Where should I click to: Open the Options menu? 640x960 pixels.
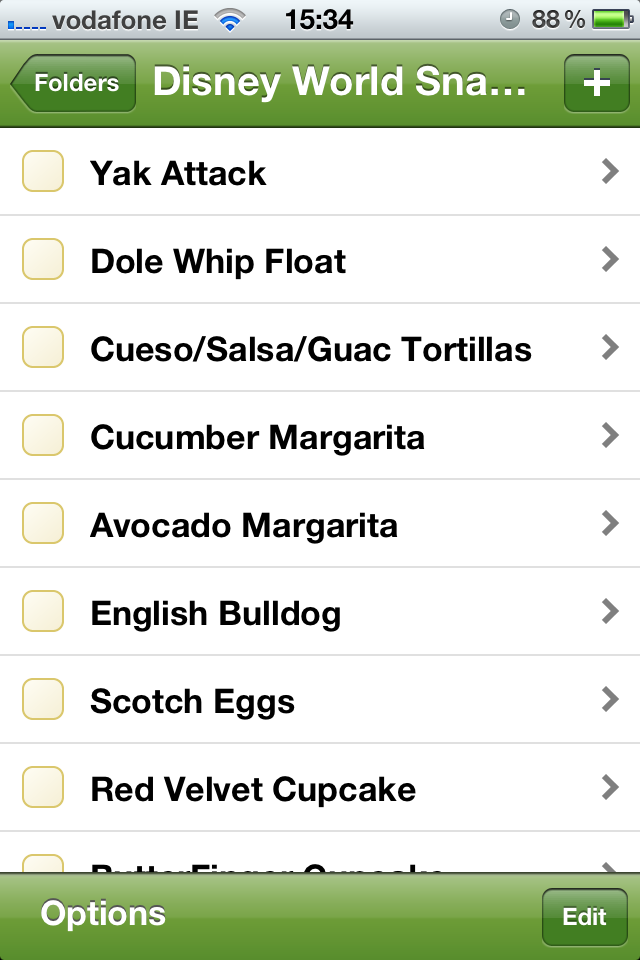103,913
